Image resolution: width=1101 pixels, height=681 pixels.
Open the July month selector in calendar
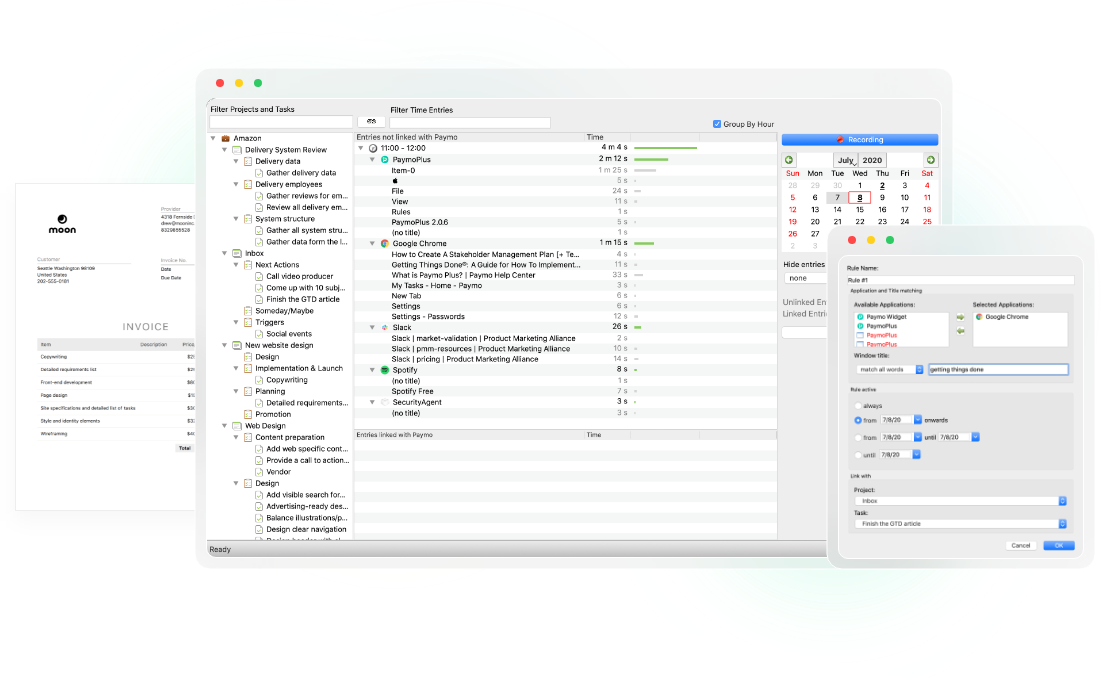pos(845,160)
